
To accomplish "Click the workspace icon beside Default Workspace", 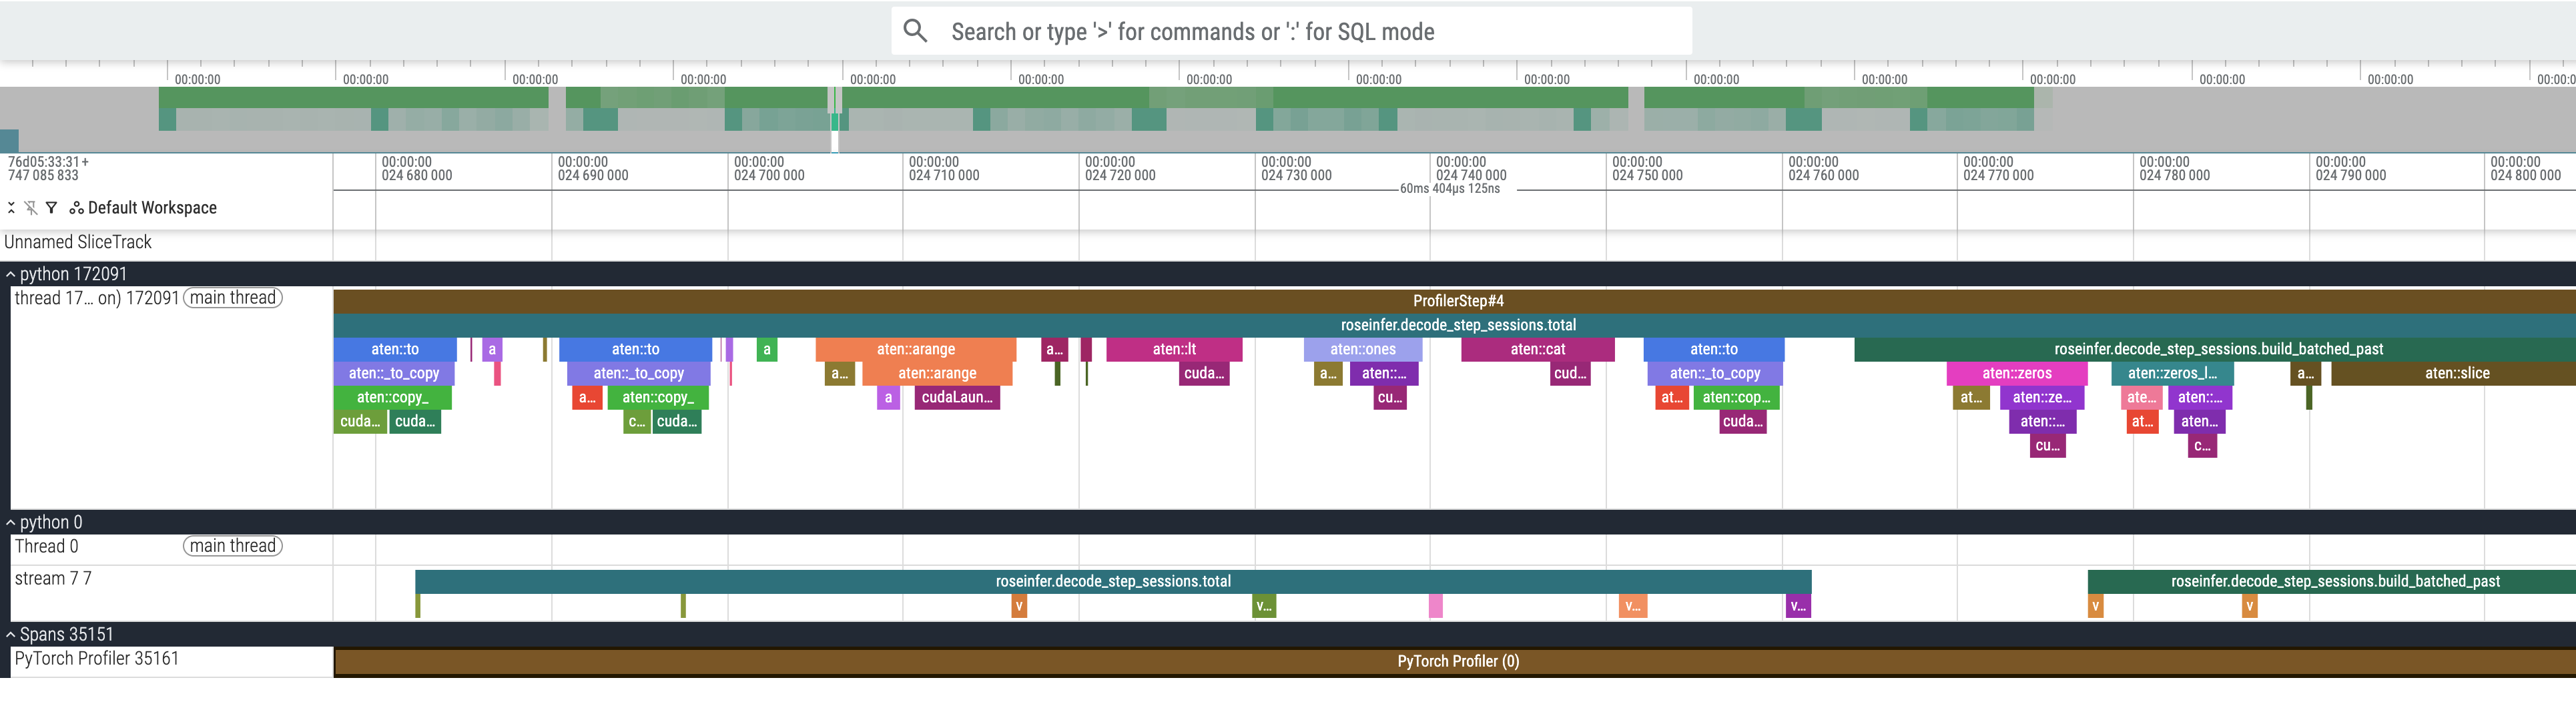I will 76,208.
